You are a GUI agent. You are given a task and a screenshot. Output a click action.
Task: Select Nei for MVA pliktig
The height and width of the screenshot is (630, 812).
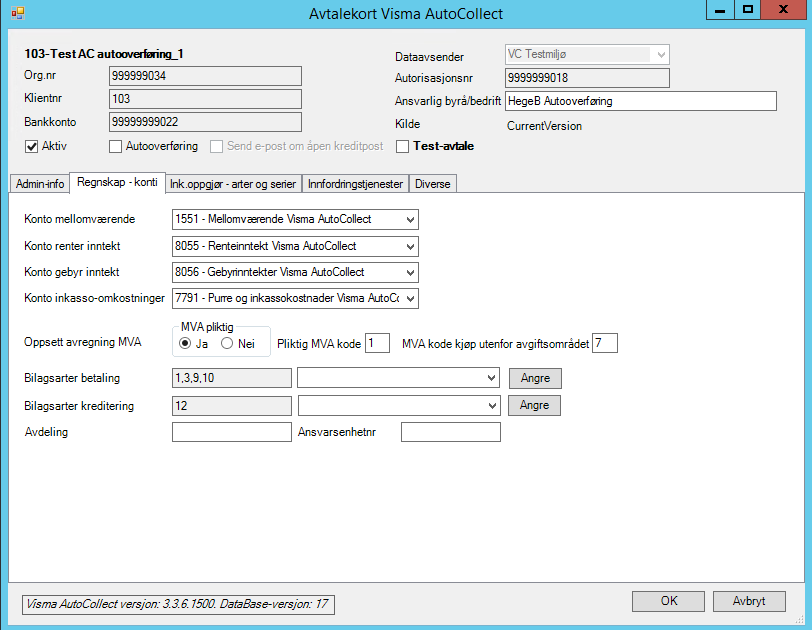pos(227,343)
